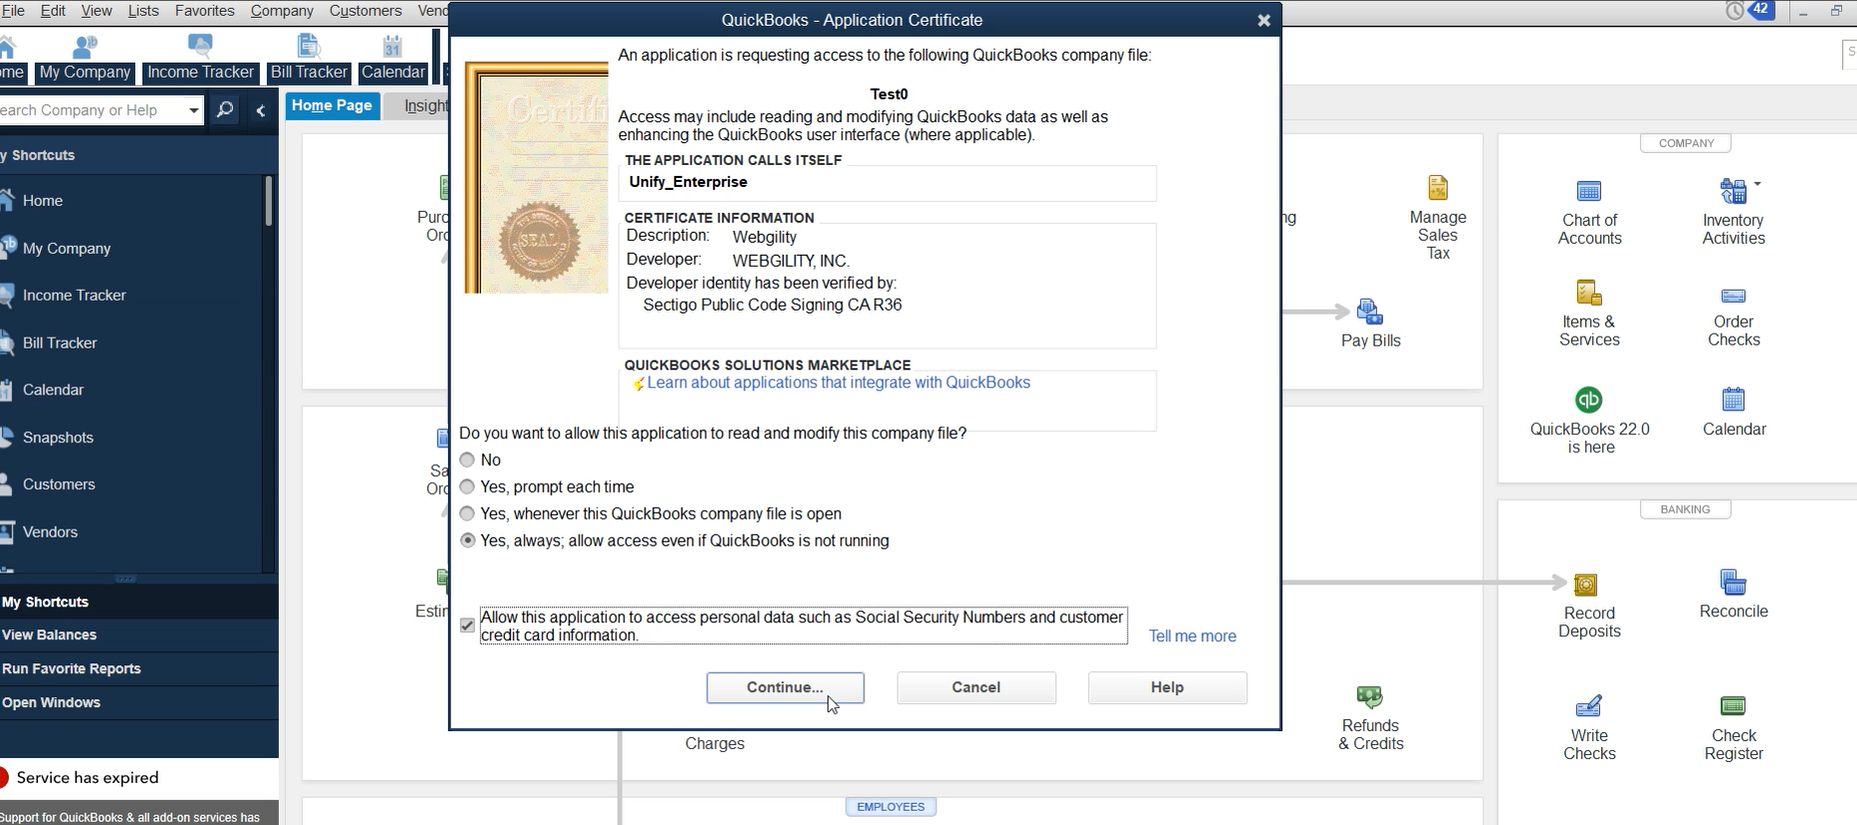Click the Test0 company file name
Screen dimensions: 1857x825
point(889,94)
